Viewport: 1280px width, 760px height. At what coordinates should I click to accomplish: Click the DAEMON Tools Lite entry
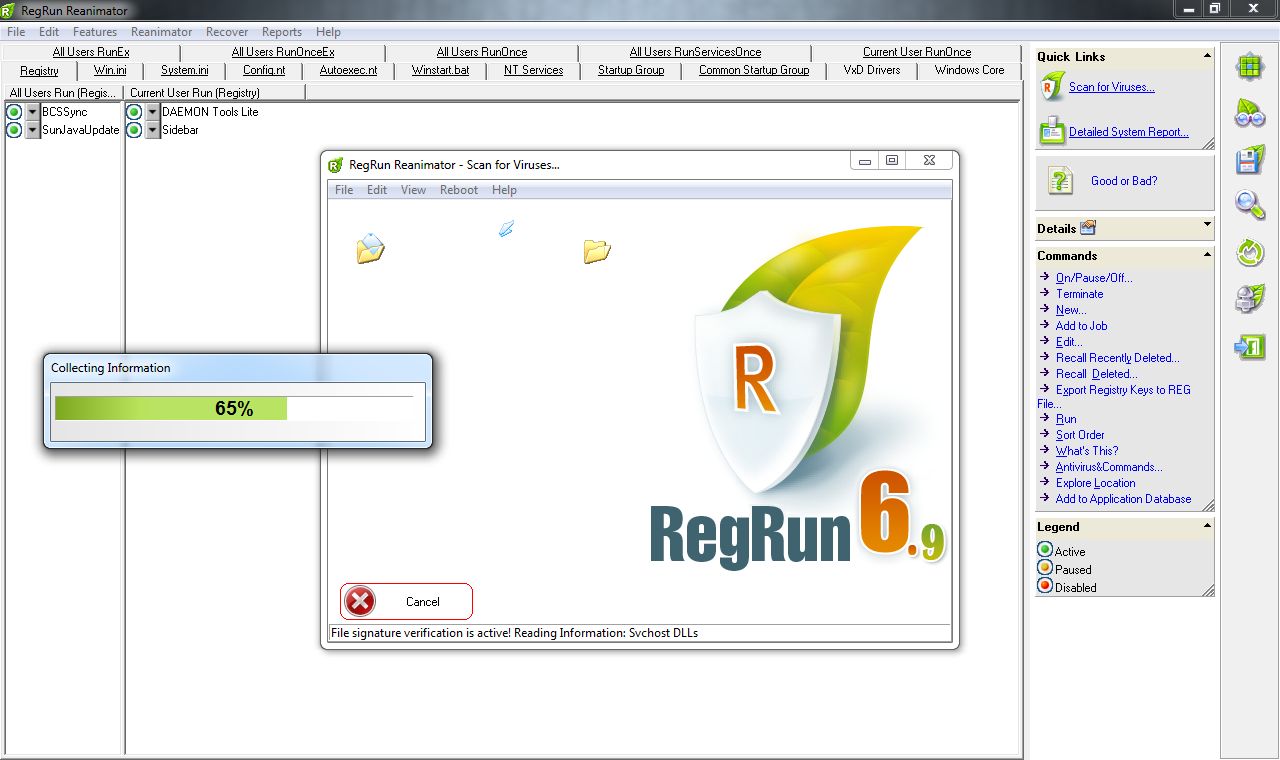click(x=210, y=112)
